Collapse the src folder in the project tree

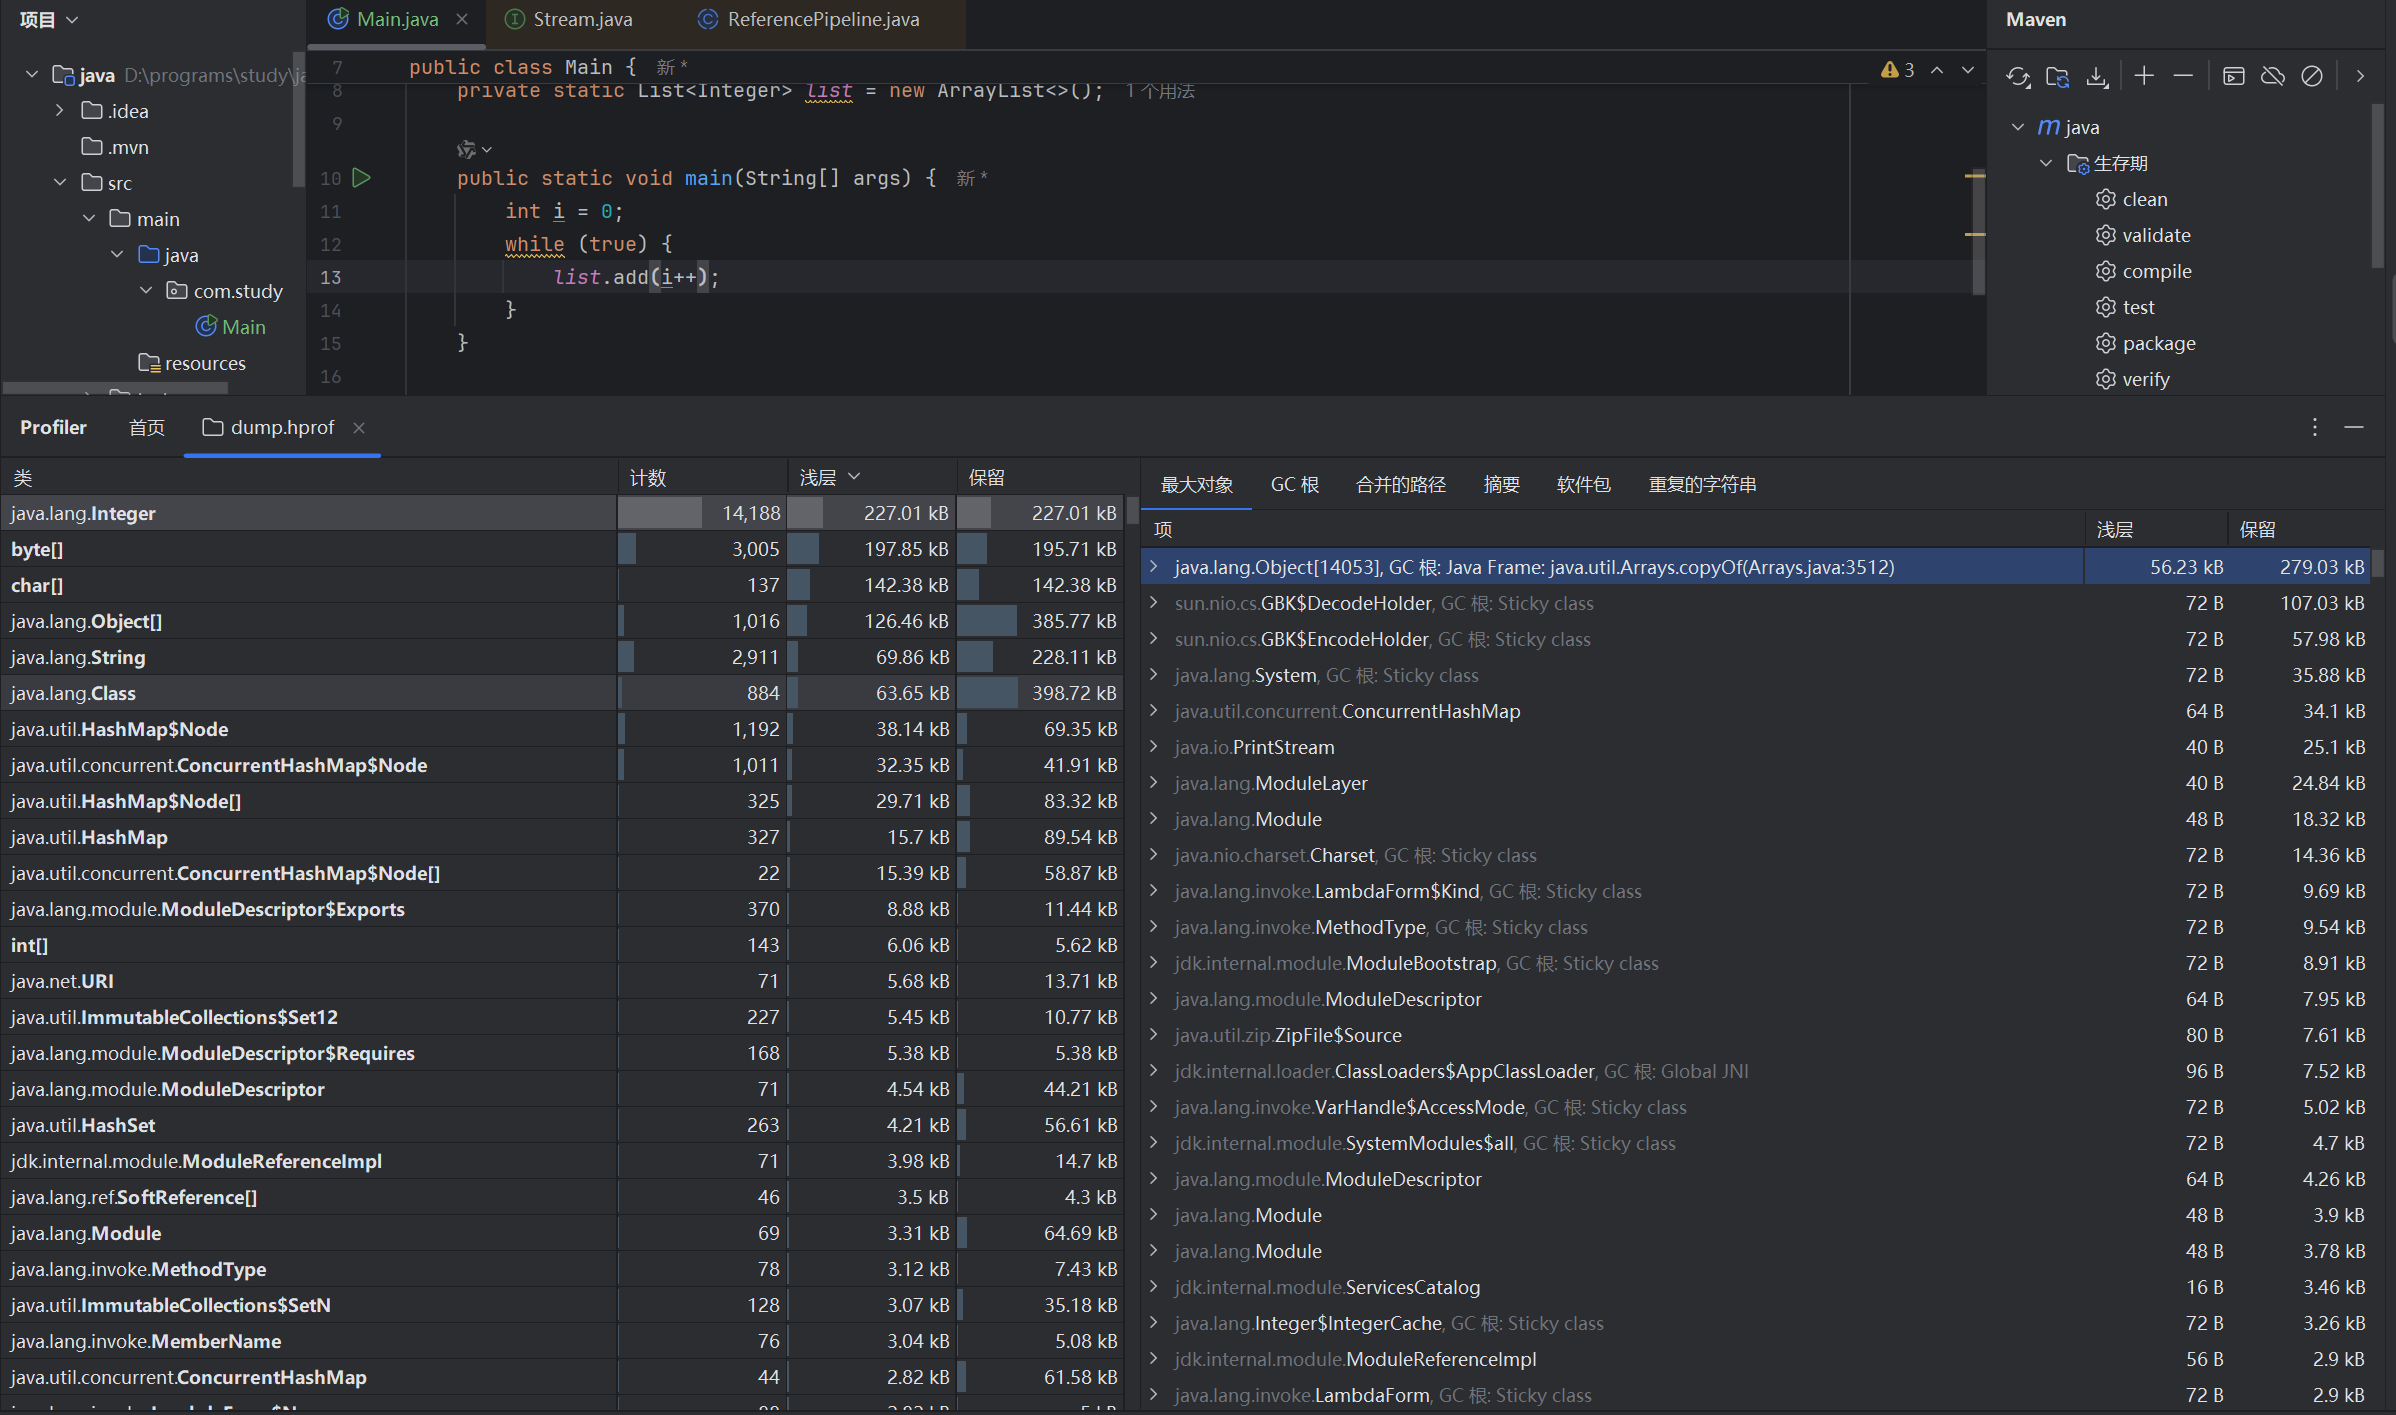tap(60, 183)
